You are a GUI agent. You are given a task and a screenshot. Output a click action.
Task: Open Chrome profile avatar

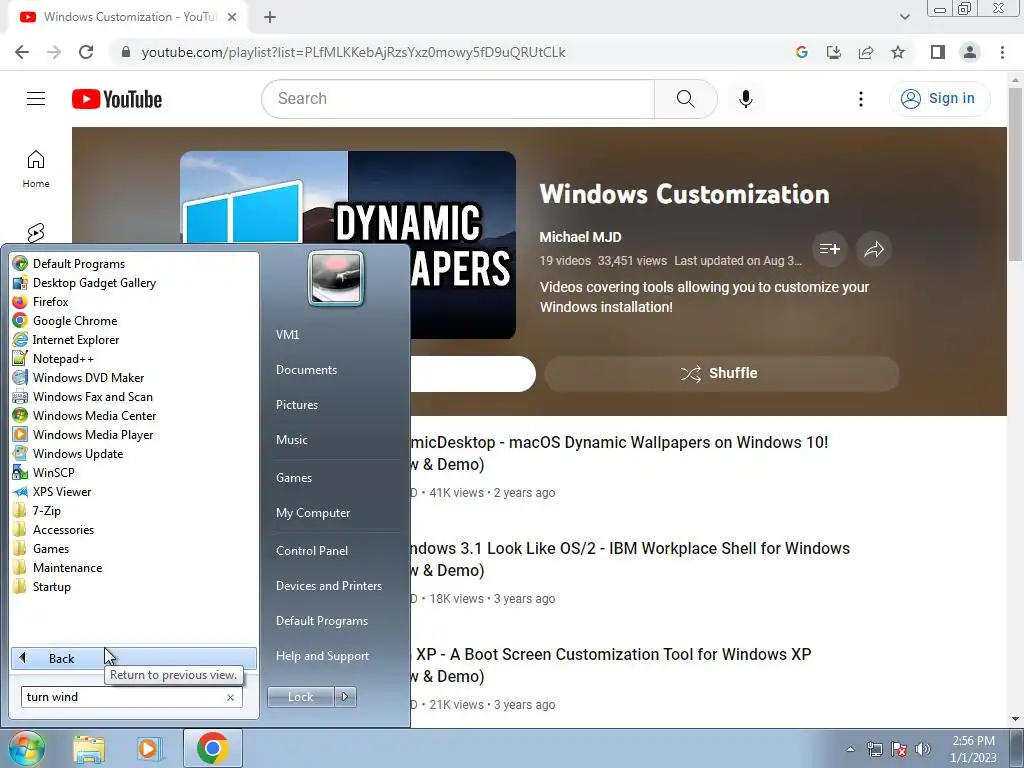[970, 52]
